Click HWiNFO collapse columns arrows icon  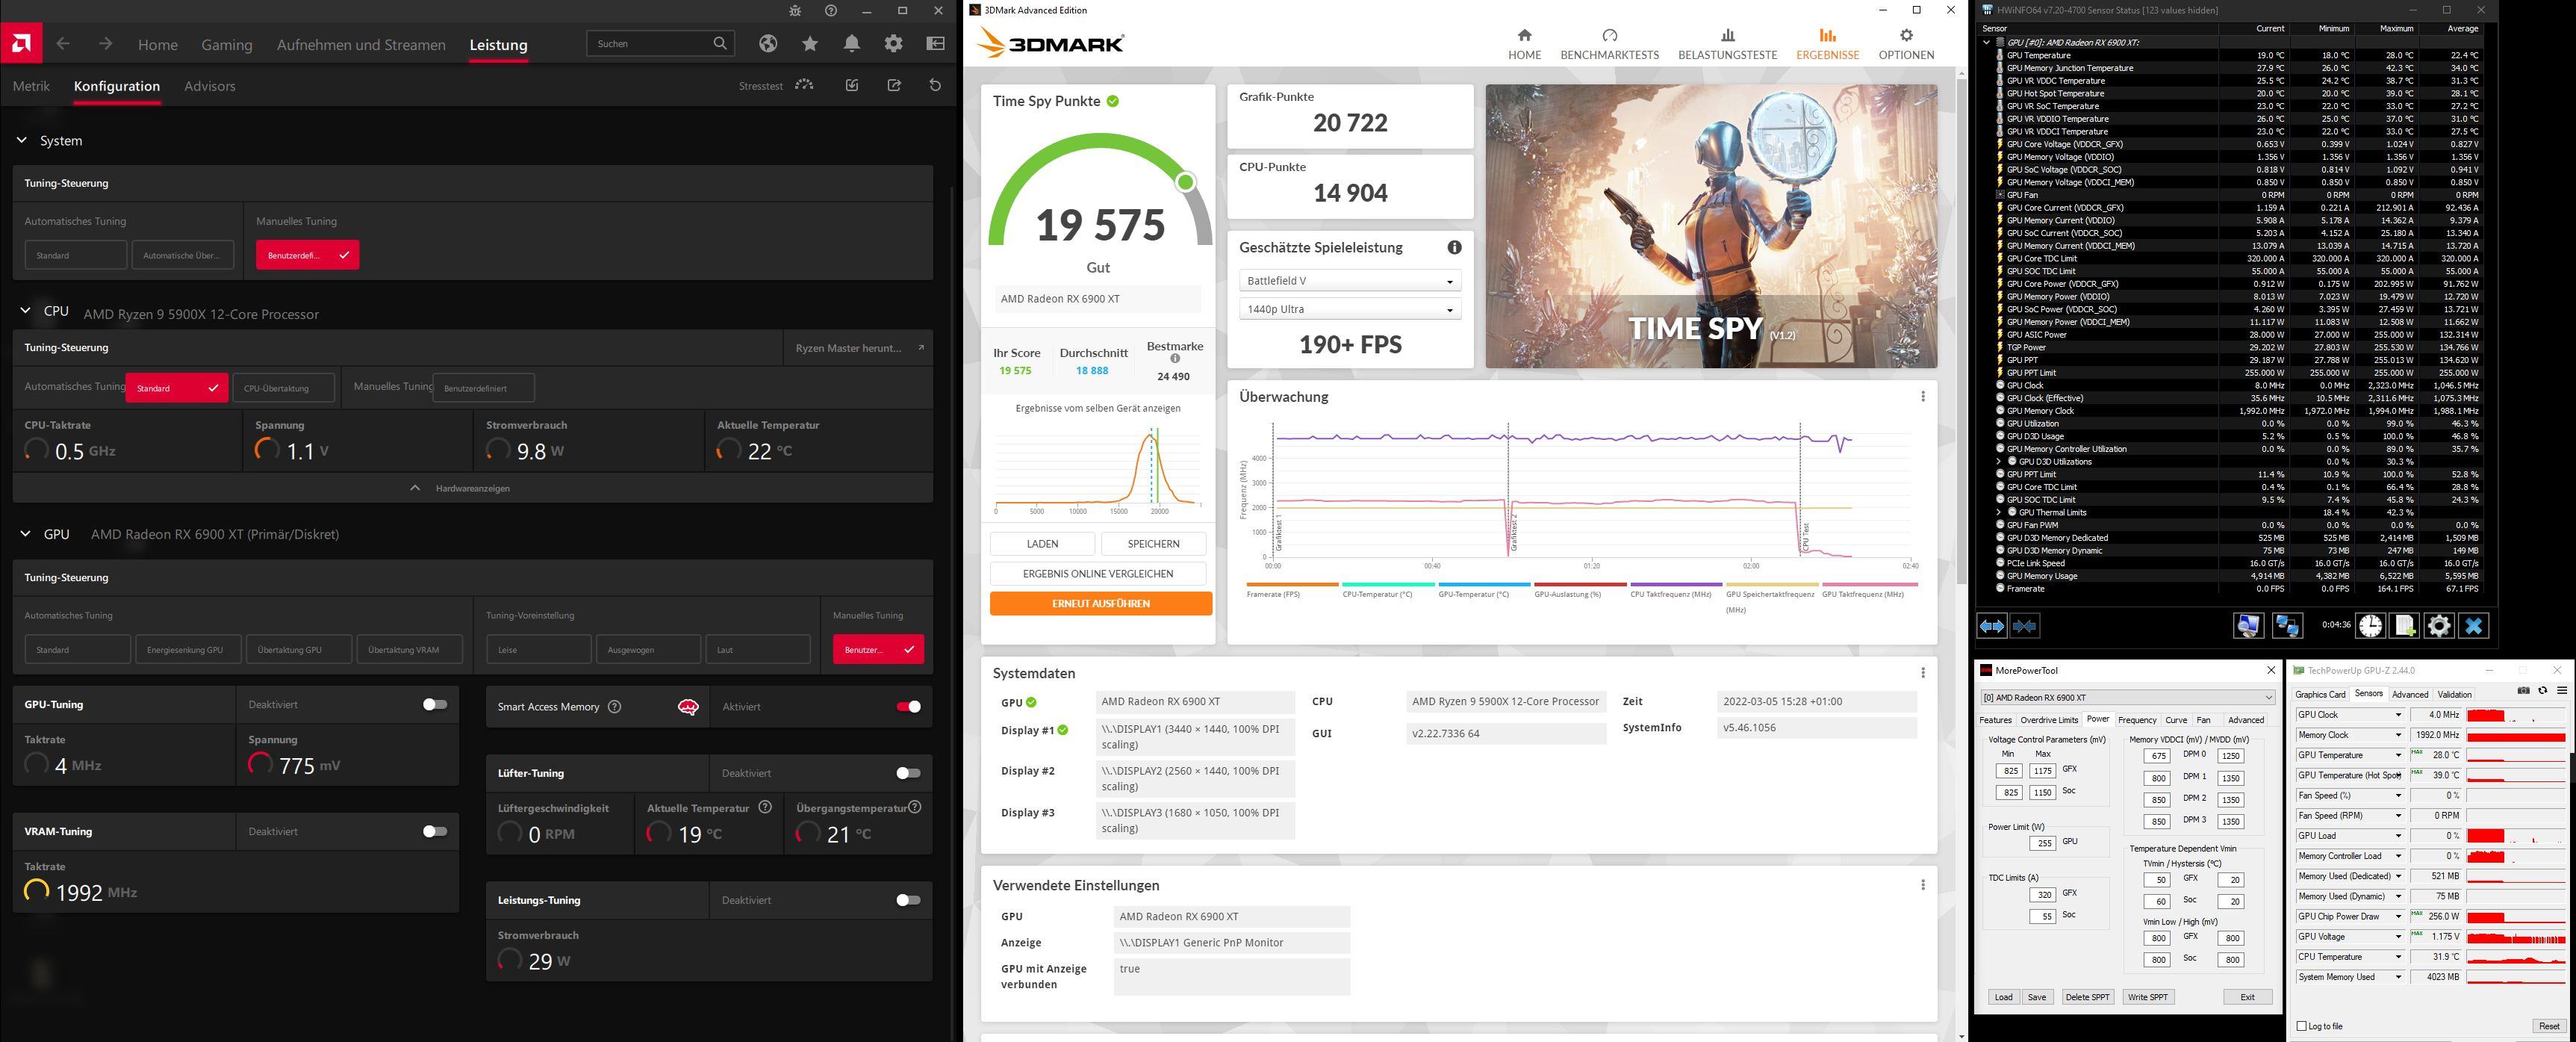point(2025,626)
